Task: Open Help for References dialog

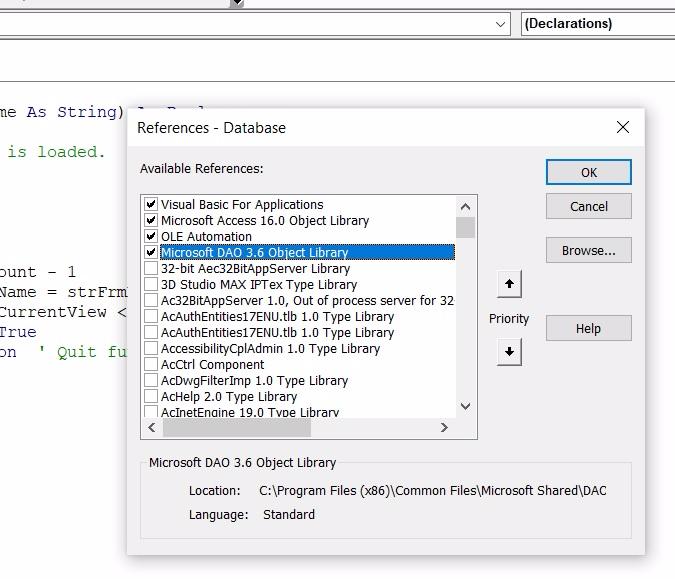Action: [588, 328]
